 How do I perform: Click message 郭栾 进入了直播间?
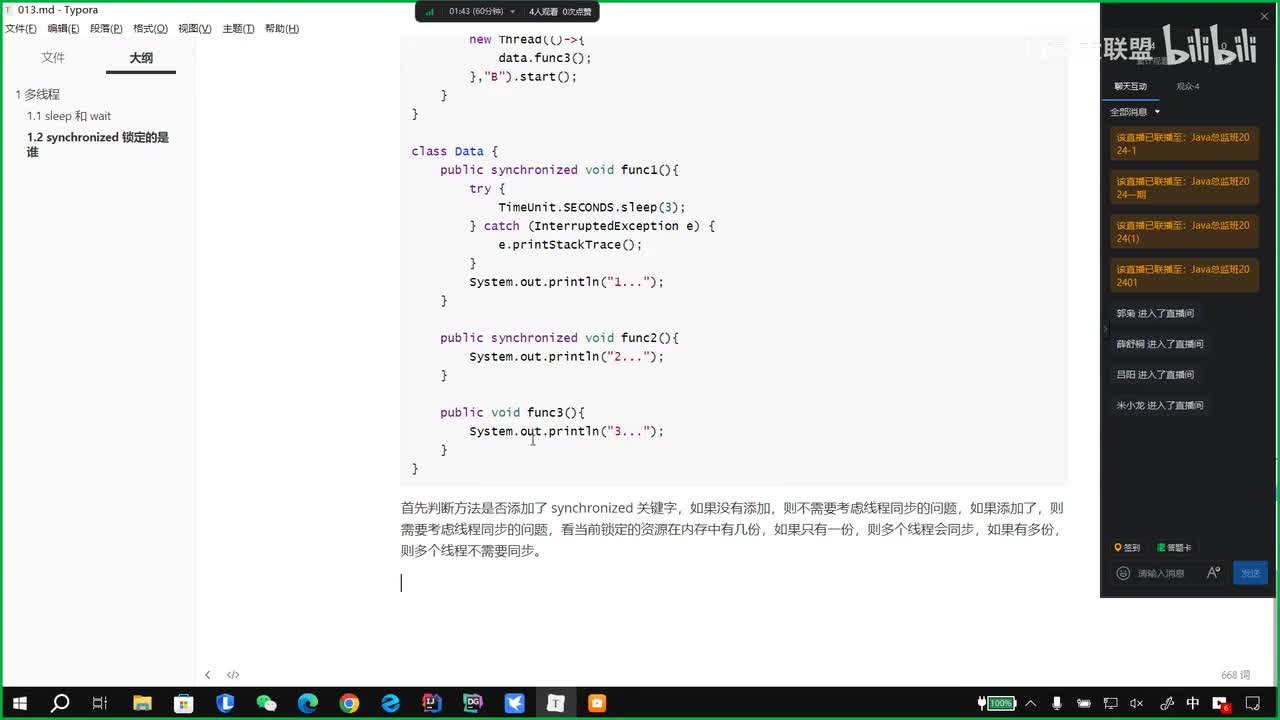[1155, 314]
